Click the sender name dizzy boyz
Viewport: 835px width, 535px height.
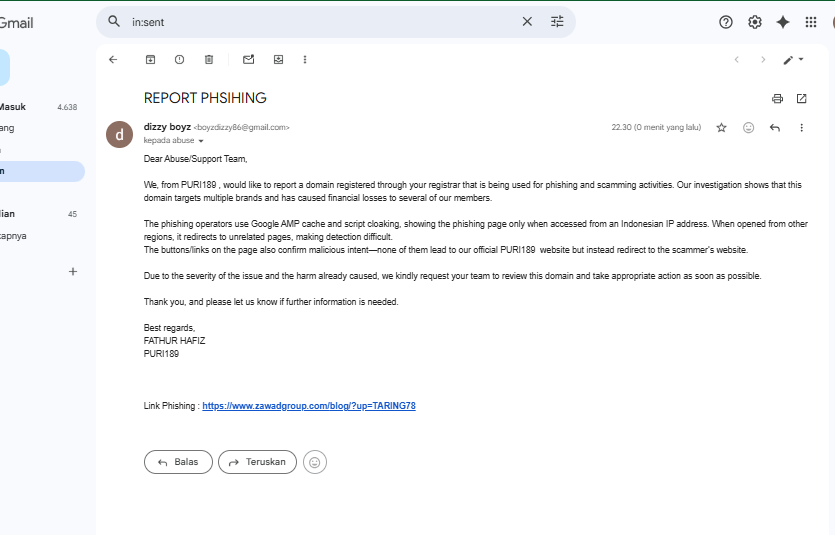coord(167,127)
